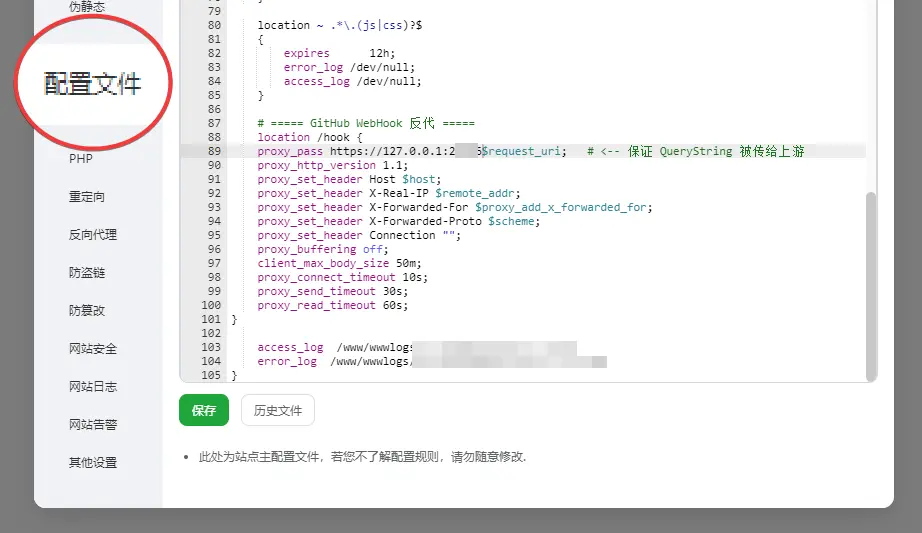922x533 pixels.
Task: Click 'error_log /dev/null;' line
Action: click(x=349, y=67)
